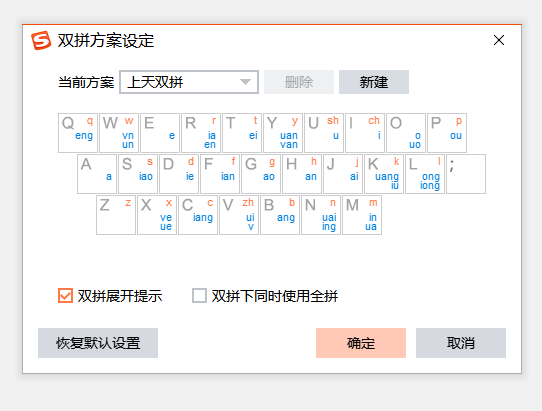
Task: Select the L key with ong and iong
Action: 425,174
